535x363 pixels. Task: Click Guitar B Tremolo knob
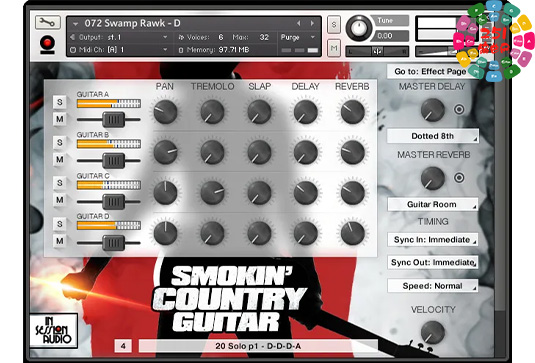[212, 152]
